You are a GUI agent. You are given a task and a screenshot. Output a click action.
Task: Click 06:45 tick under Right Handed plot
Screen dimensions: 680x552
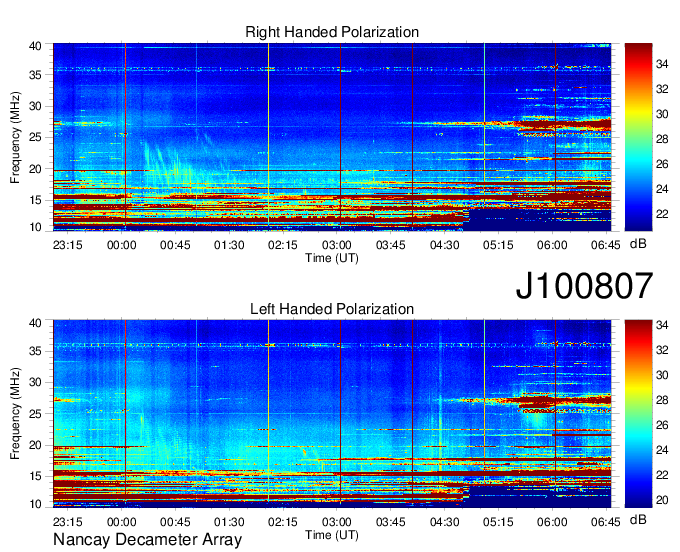(605, 245)
